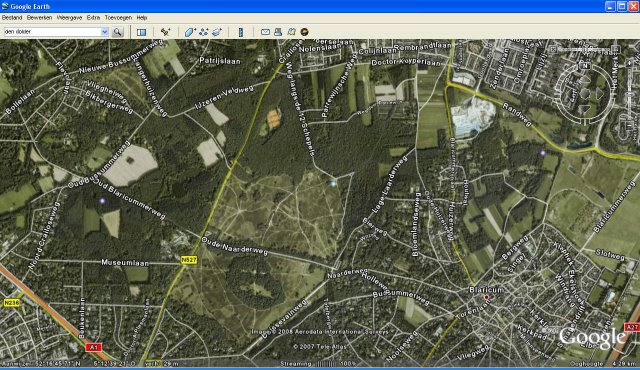
Task: Select the add path tool
Action: coord(204,32)
